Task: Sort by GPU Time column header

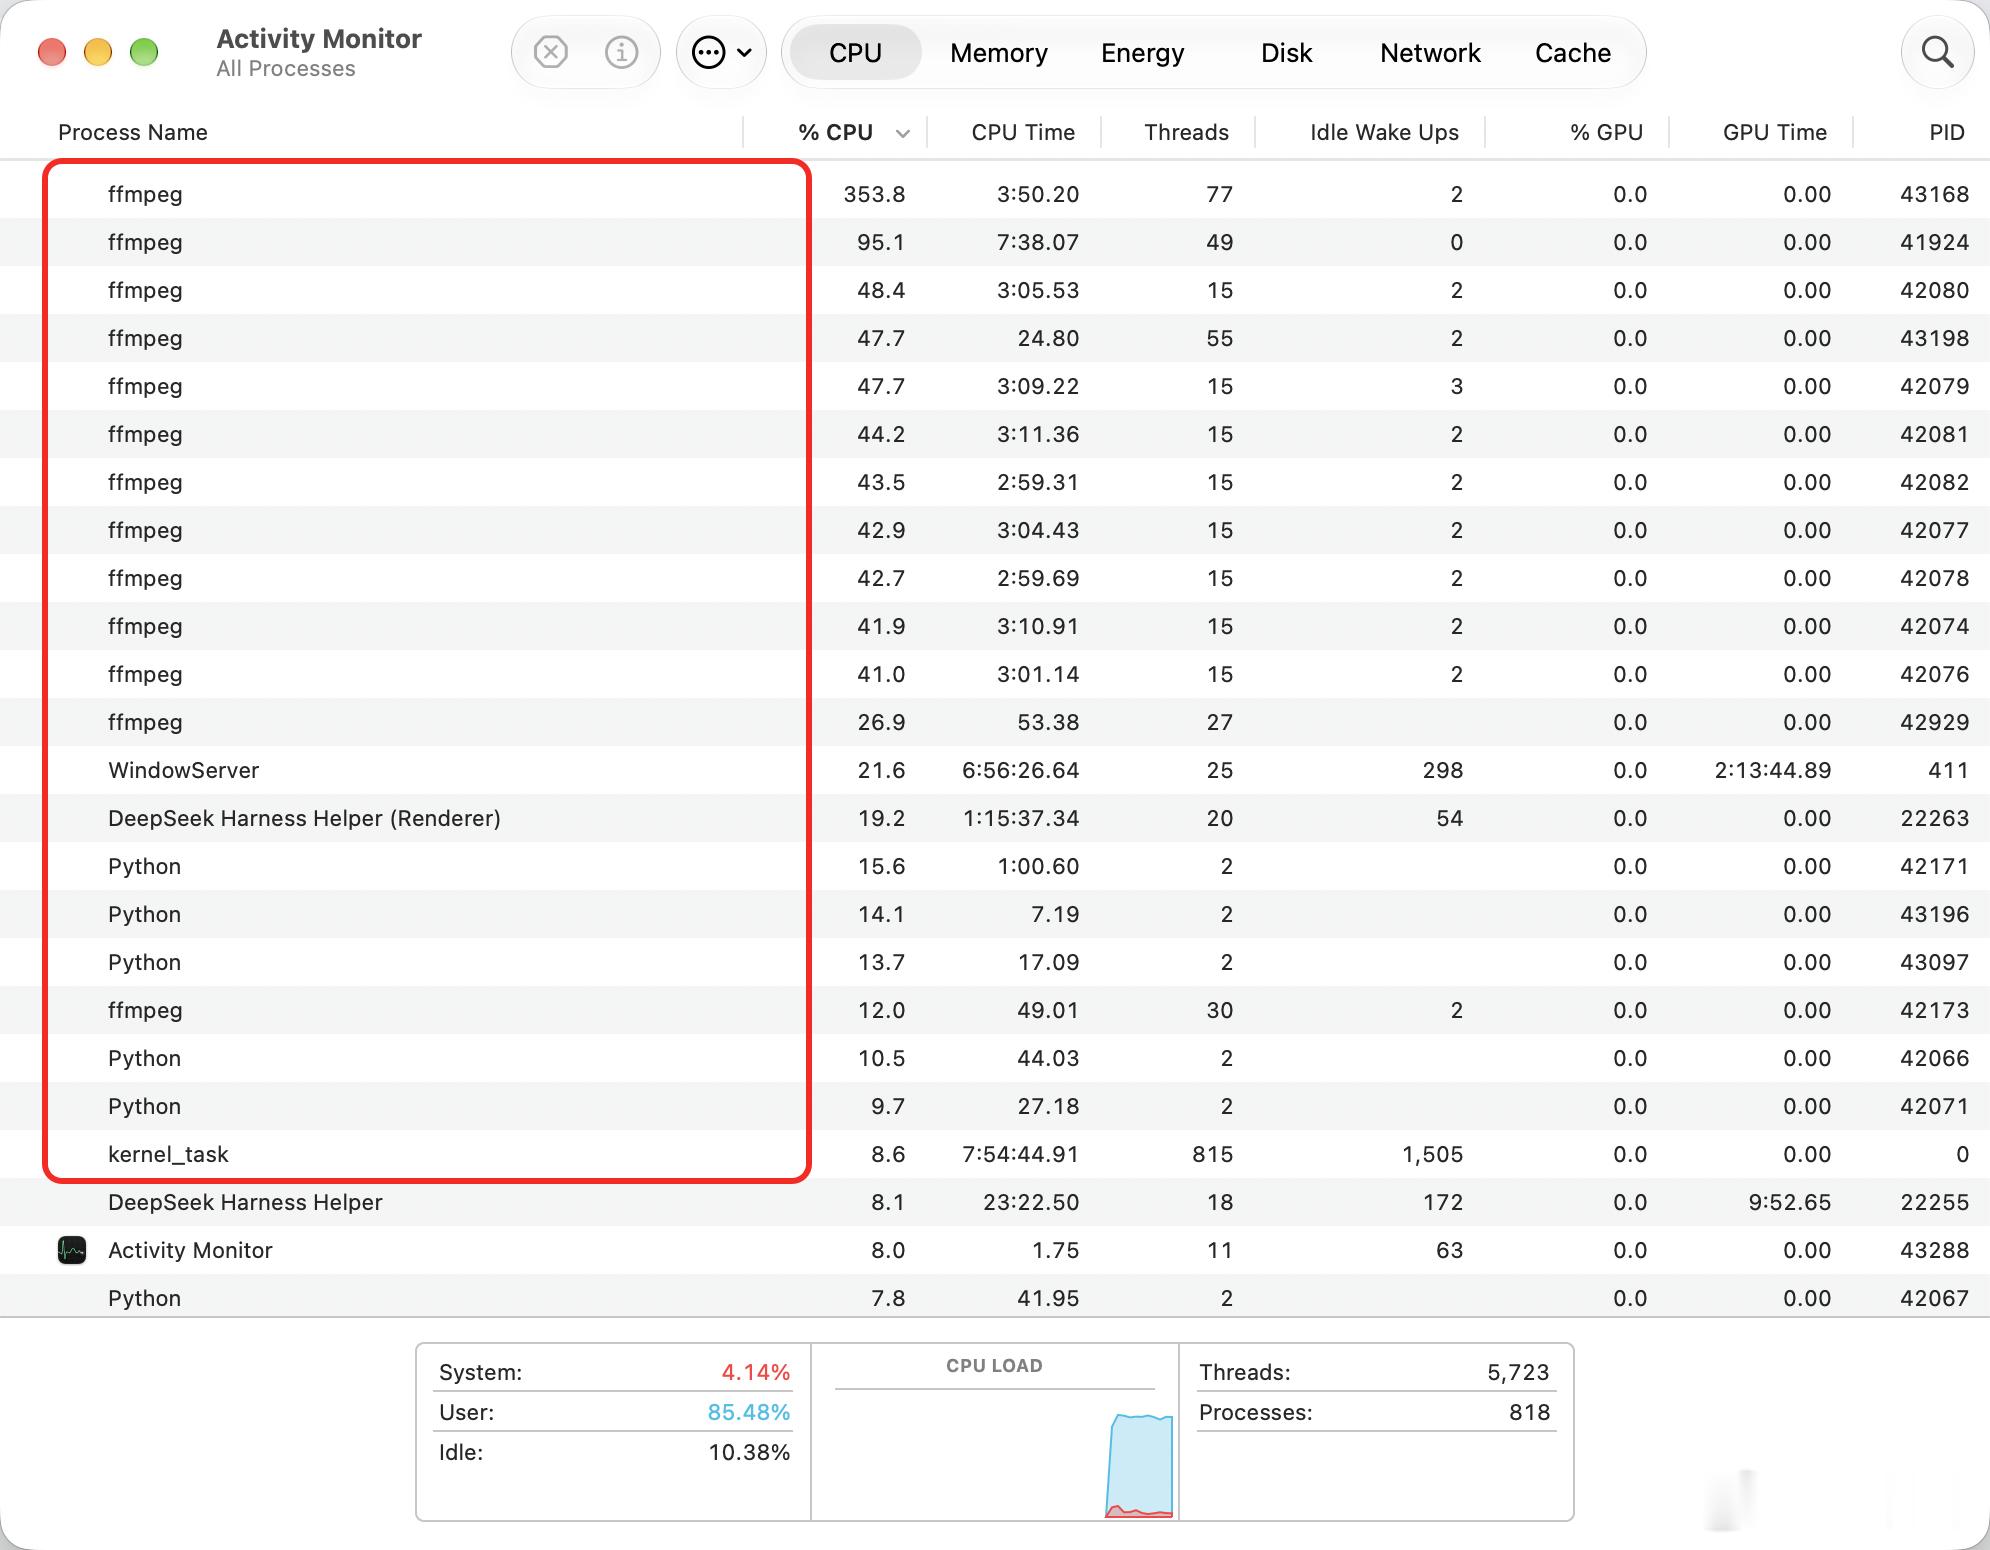Action: pyautogui.click(x=1774, y=132)
